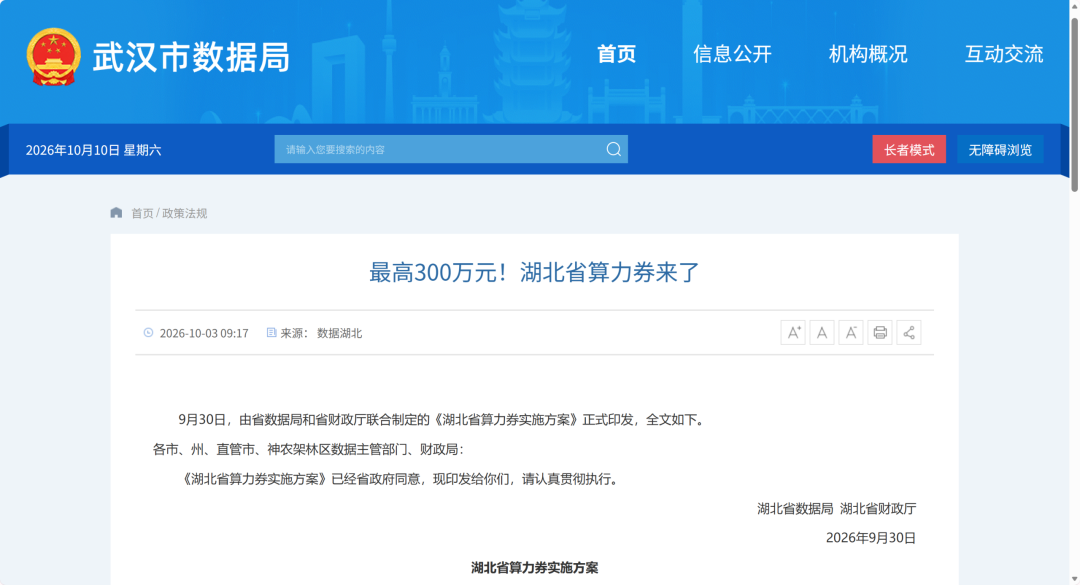Click the source document icon

[271, 333]
